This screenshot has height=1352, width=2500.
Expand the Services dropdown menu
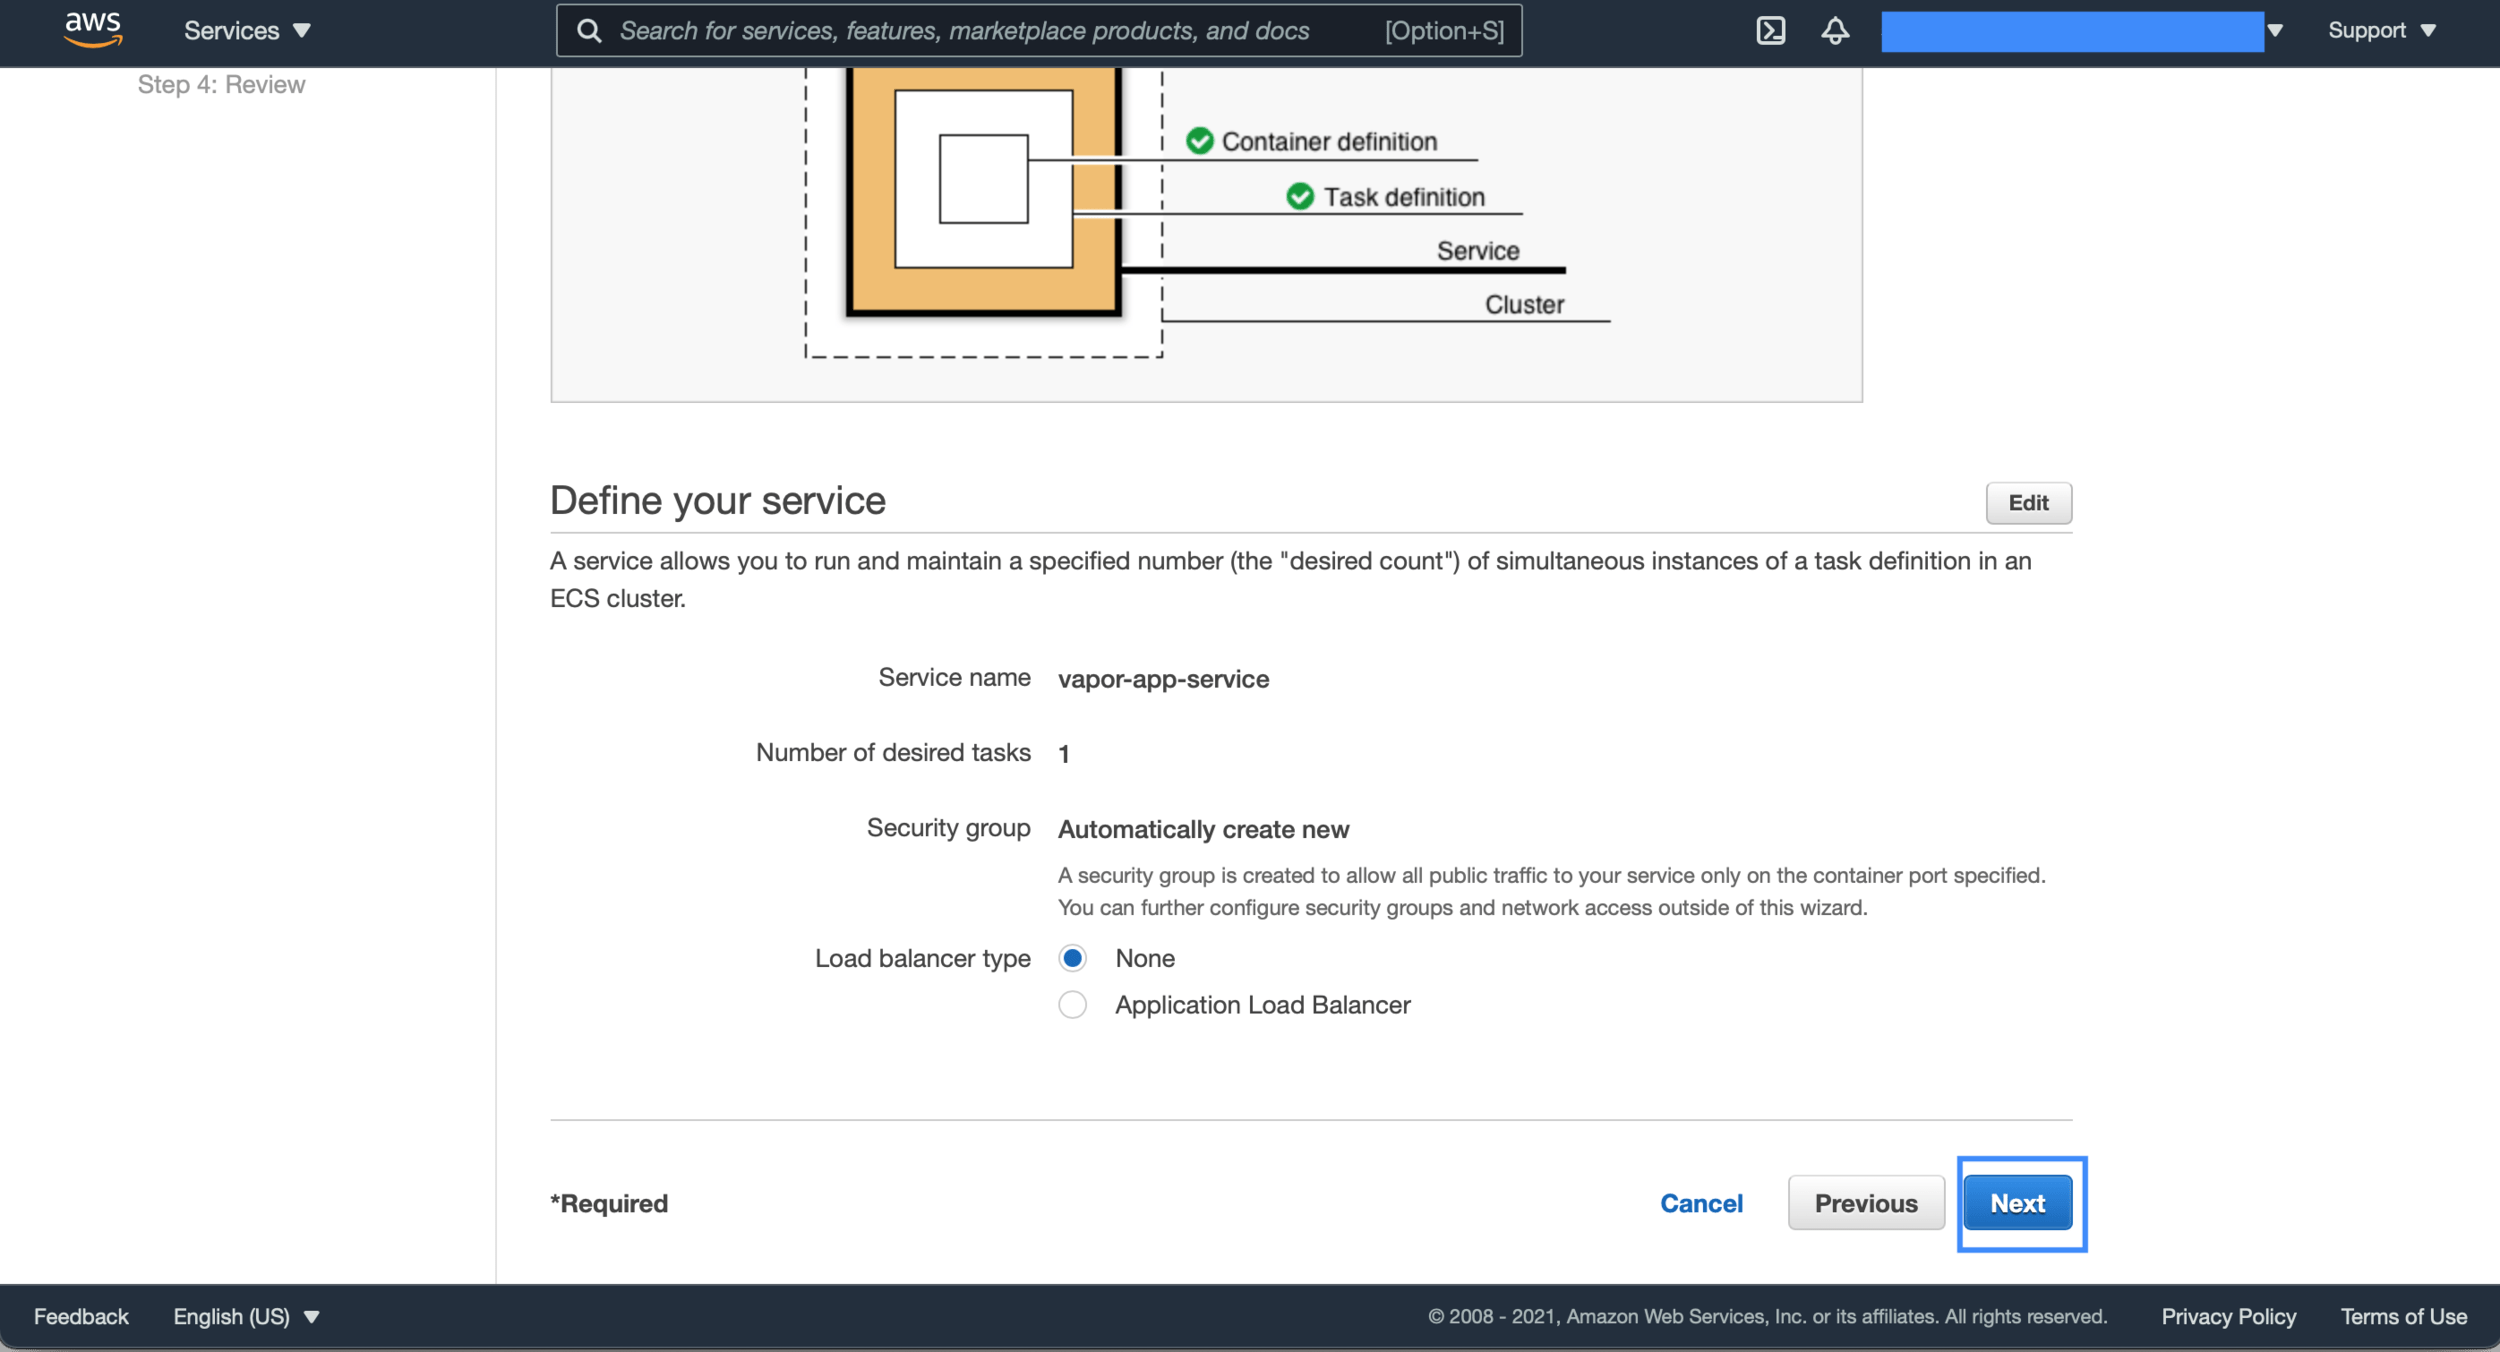[x=247, y=31]
